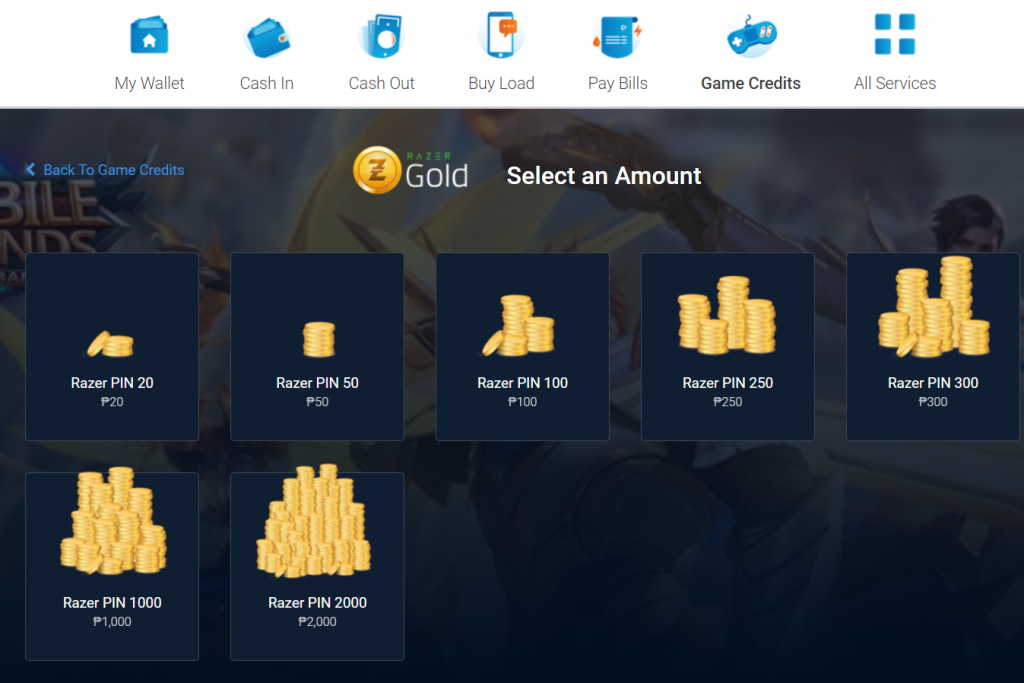Click the Buy Load phone icon
1024x683 pixels.
pos(501,34)
